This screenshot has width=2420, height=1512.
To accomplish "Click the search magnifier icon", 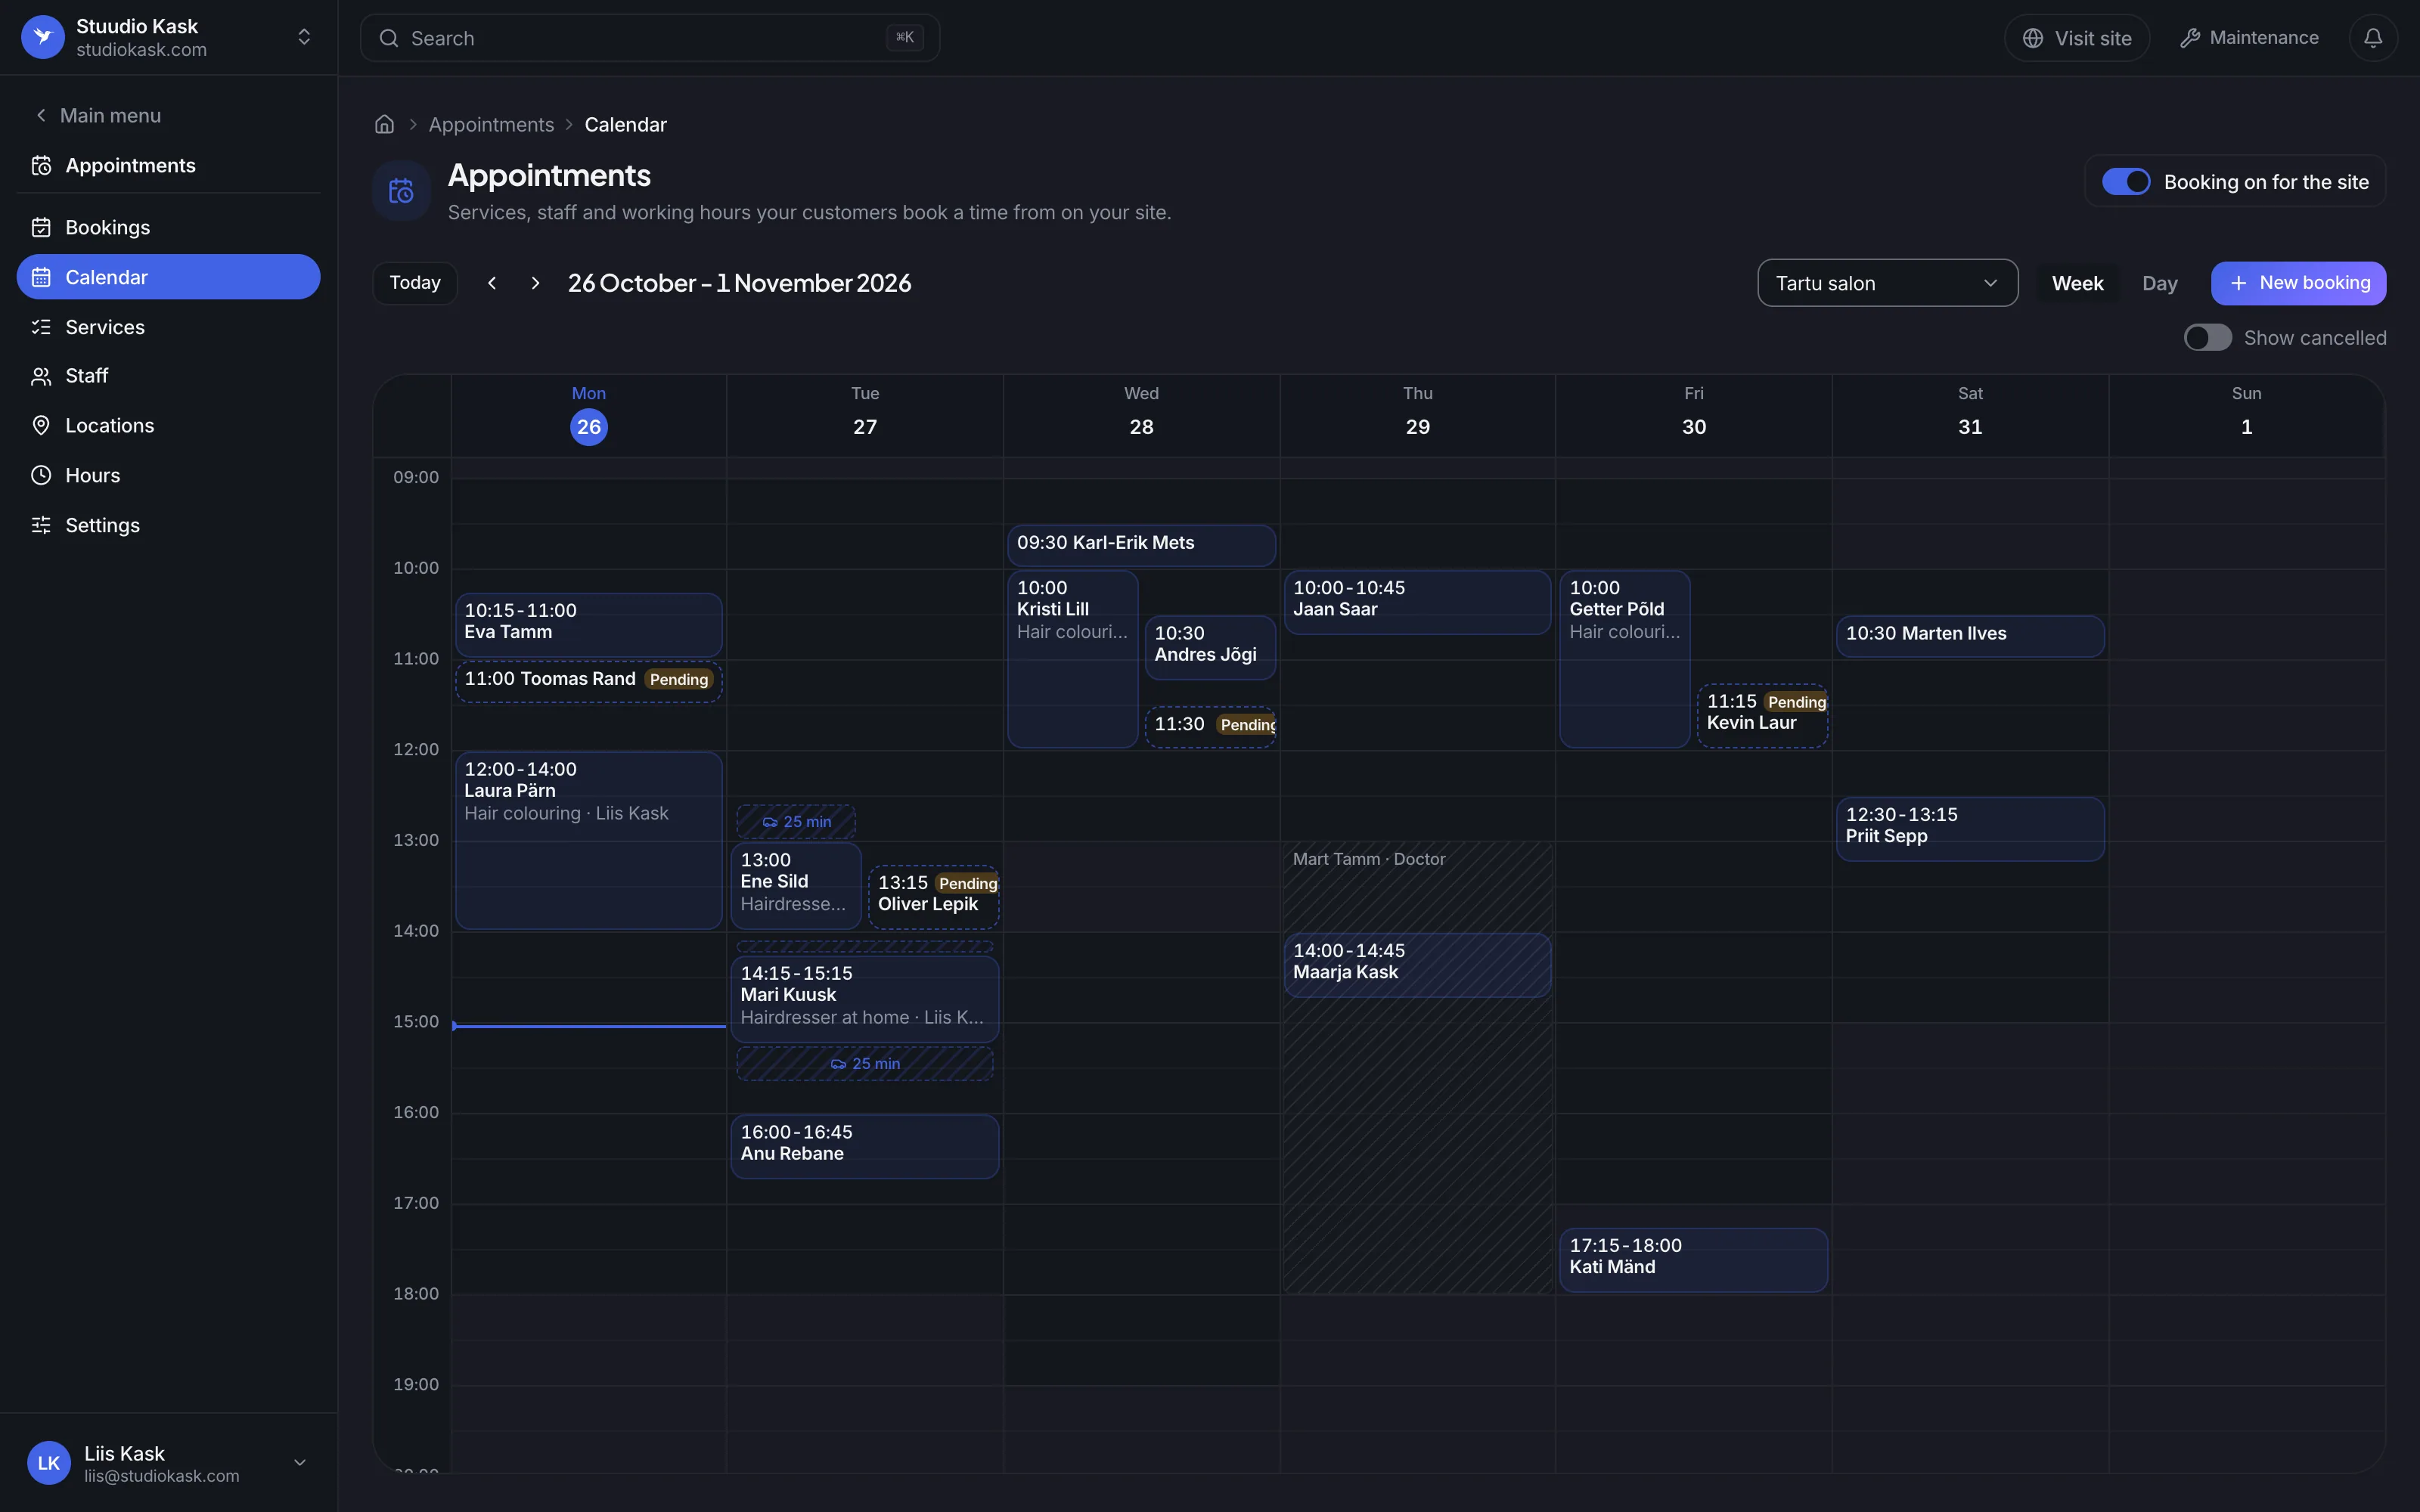I will (x=389, y=38).
